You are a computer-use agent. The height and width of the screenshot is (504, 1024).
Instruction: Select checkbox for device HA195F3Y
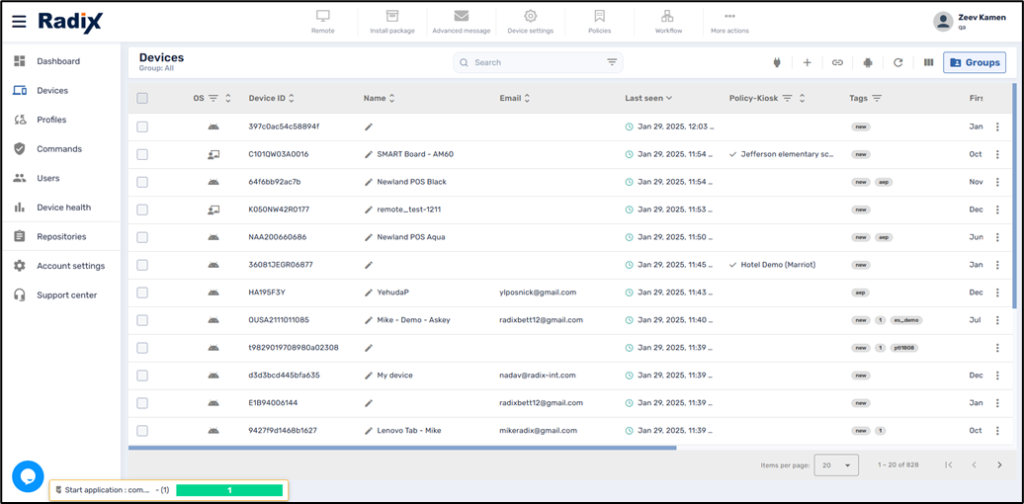click(142, 292)
